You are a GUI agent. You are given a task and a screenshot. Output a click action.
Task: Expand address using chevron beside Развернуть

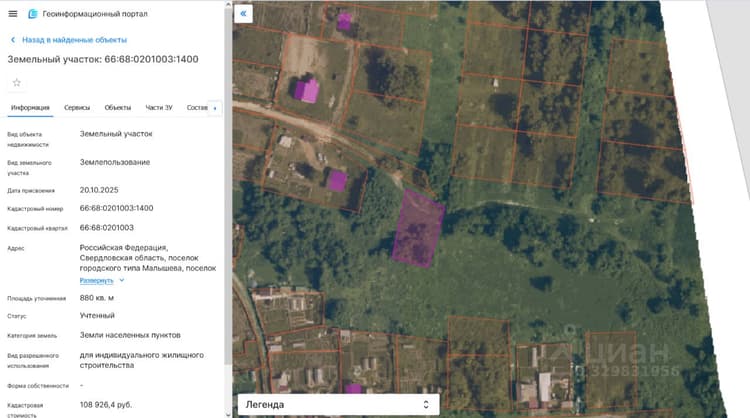121,280
